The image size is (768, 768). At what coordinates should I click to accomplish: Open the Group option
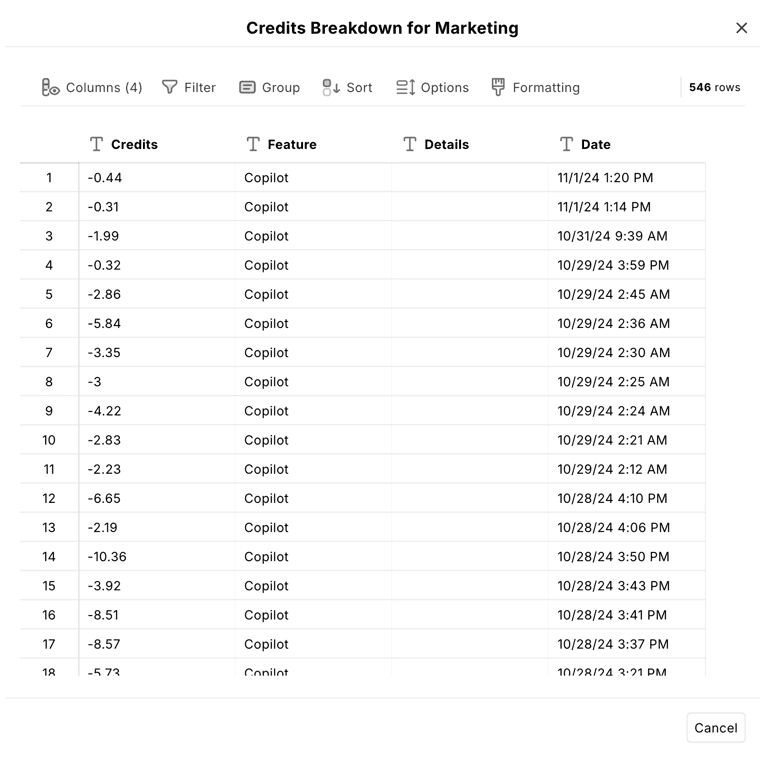point(269,88)
